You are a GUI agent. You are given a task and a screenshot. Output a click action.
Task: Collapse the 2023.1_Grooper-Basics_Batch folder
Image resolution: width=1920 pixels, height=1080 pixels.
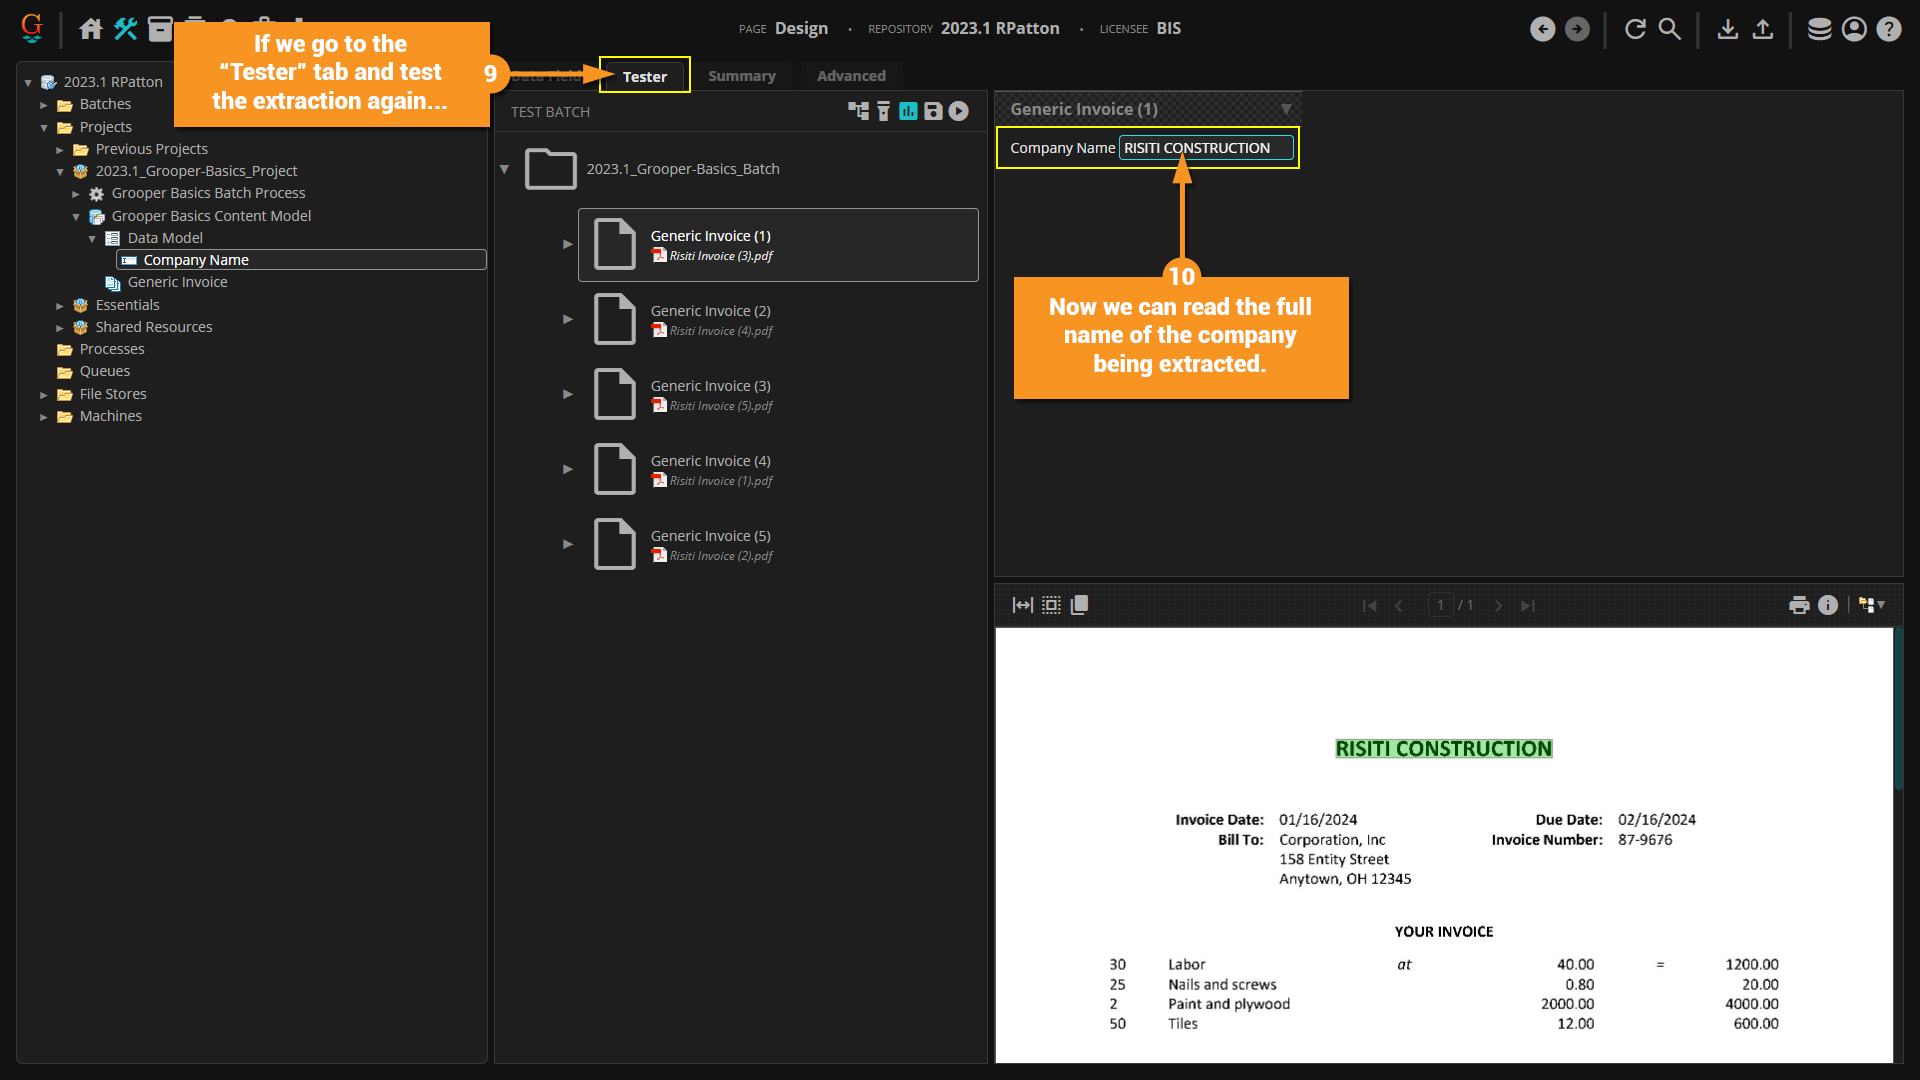click(x=505, y=169)
